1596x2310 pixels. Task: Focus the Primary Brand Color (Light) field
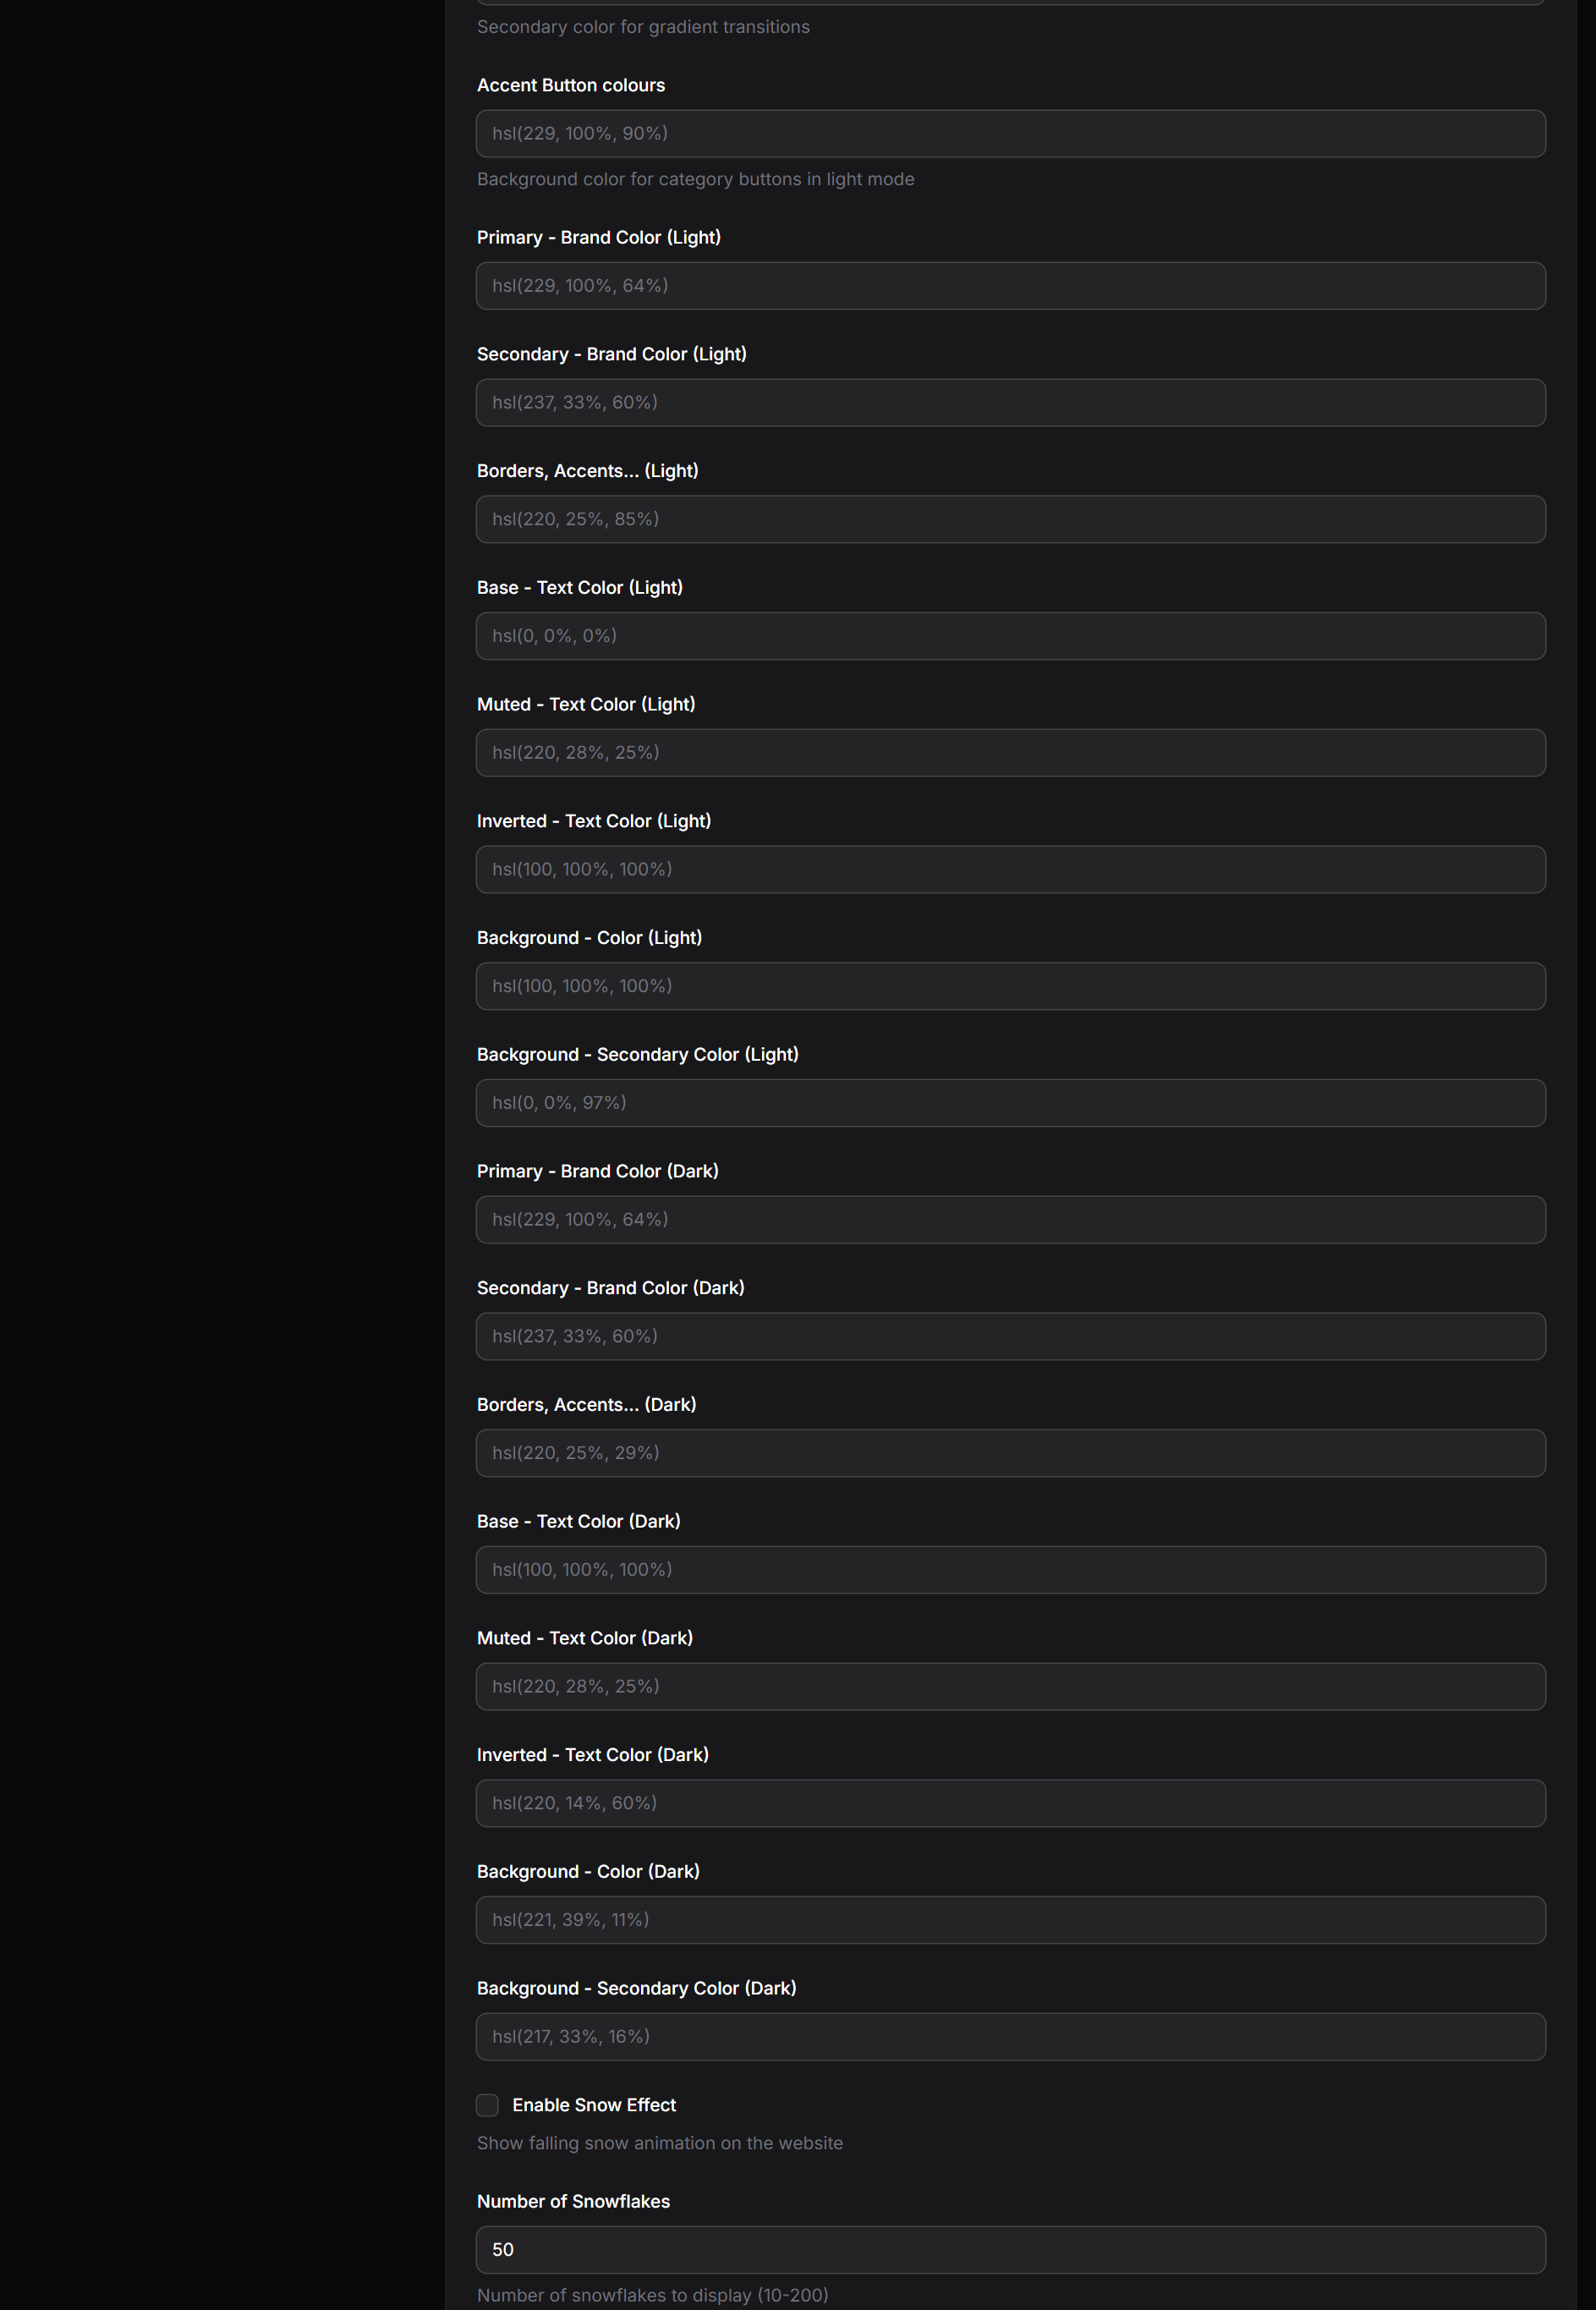1010,286
